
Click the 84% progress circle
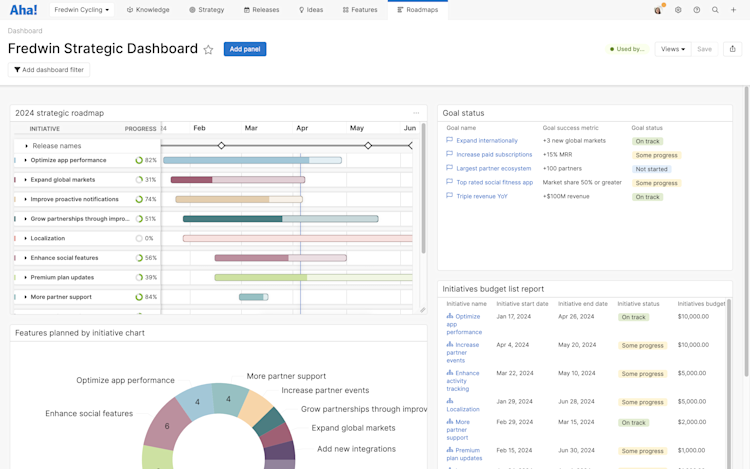coord(139,297)
